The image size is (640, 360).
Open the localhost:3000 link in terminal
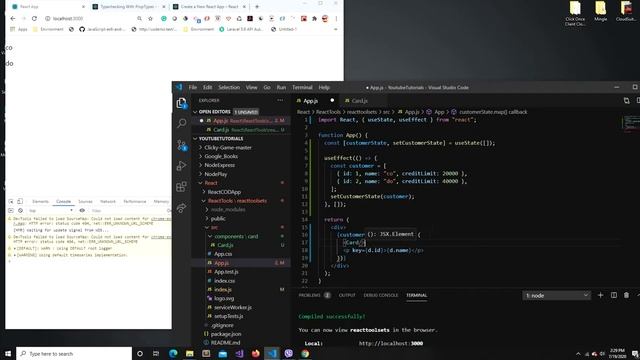391,343
